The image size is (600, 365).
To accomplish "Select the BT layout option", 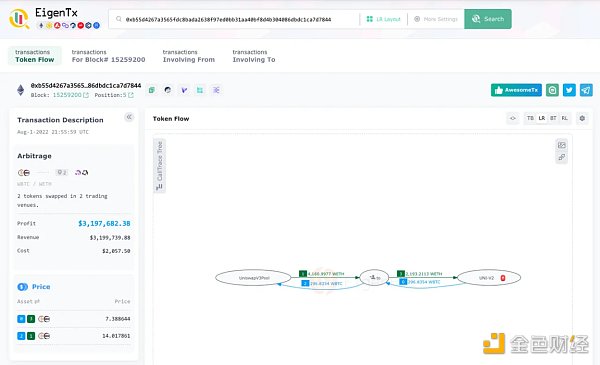I will 553,118.
